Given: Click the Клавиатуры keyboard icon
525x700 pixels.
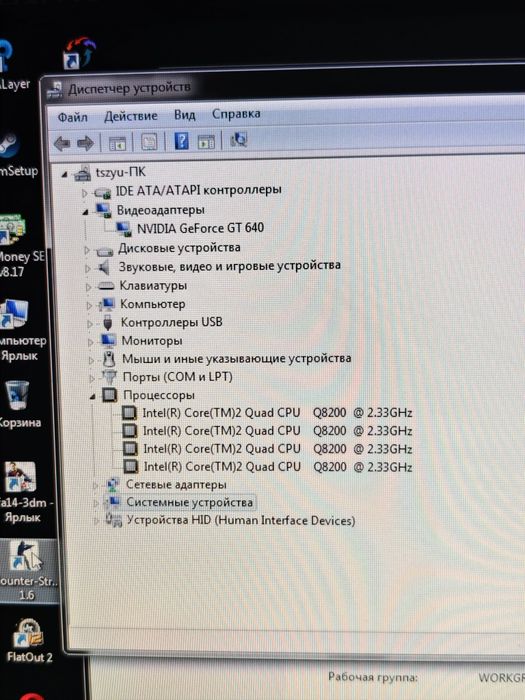Looking at the screenshot, I should pos(106,286).
